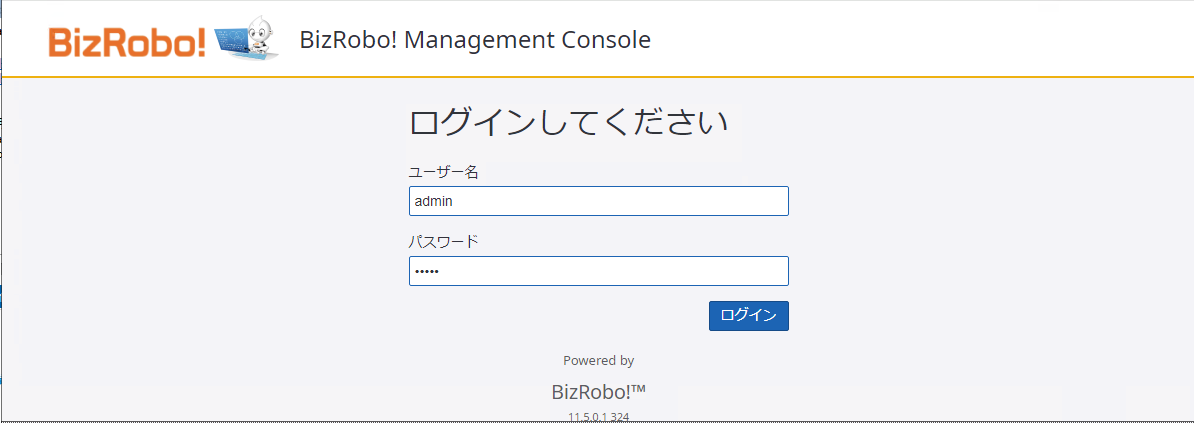
Task: Focus the パスワード password field
Action: click(599, 271)
